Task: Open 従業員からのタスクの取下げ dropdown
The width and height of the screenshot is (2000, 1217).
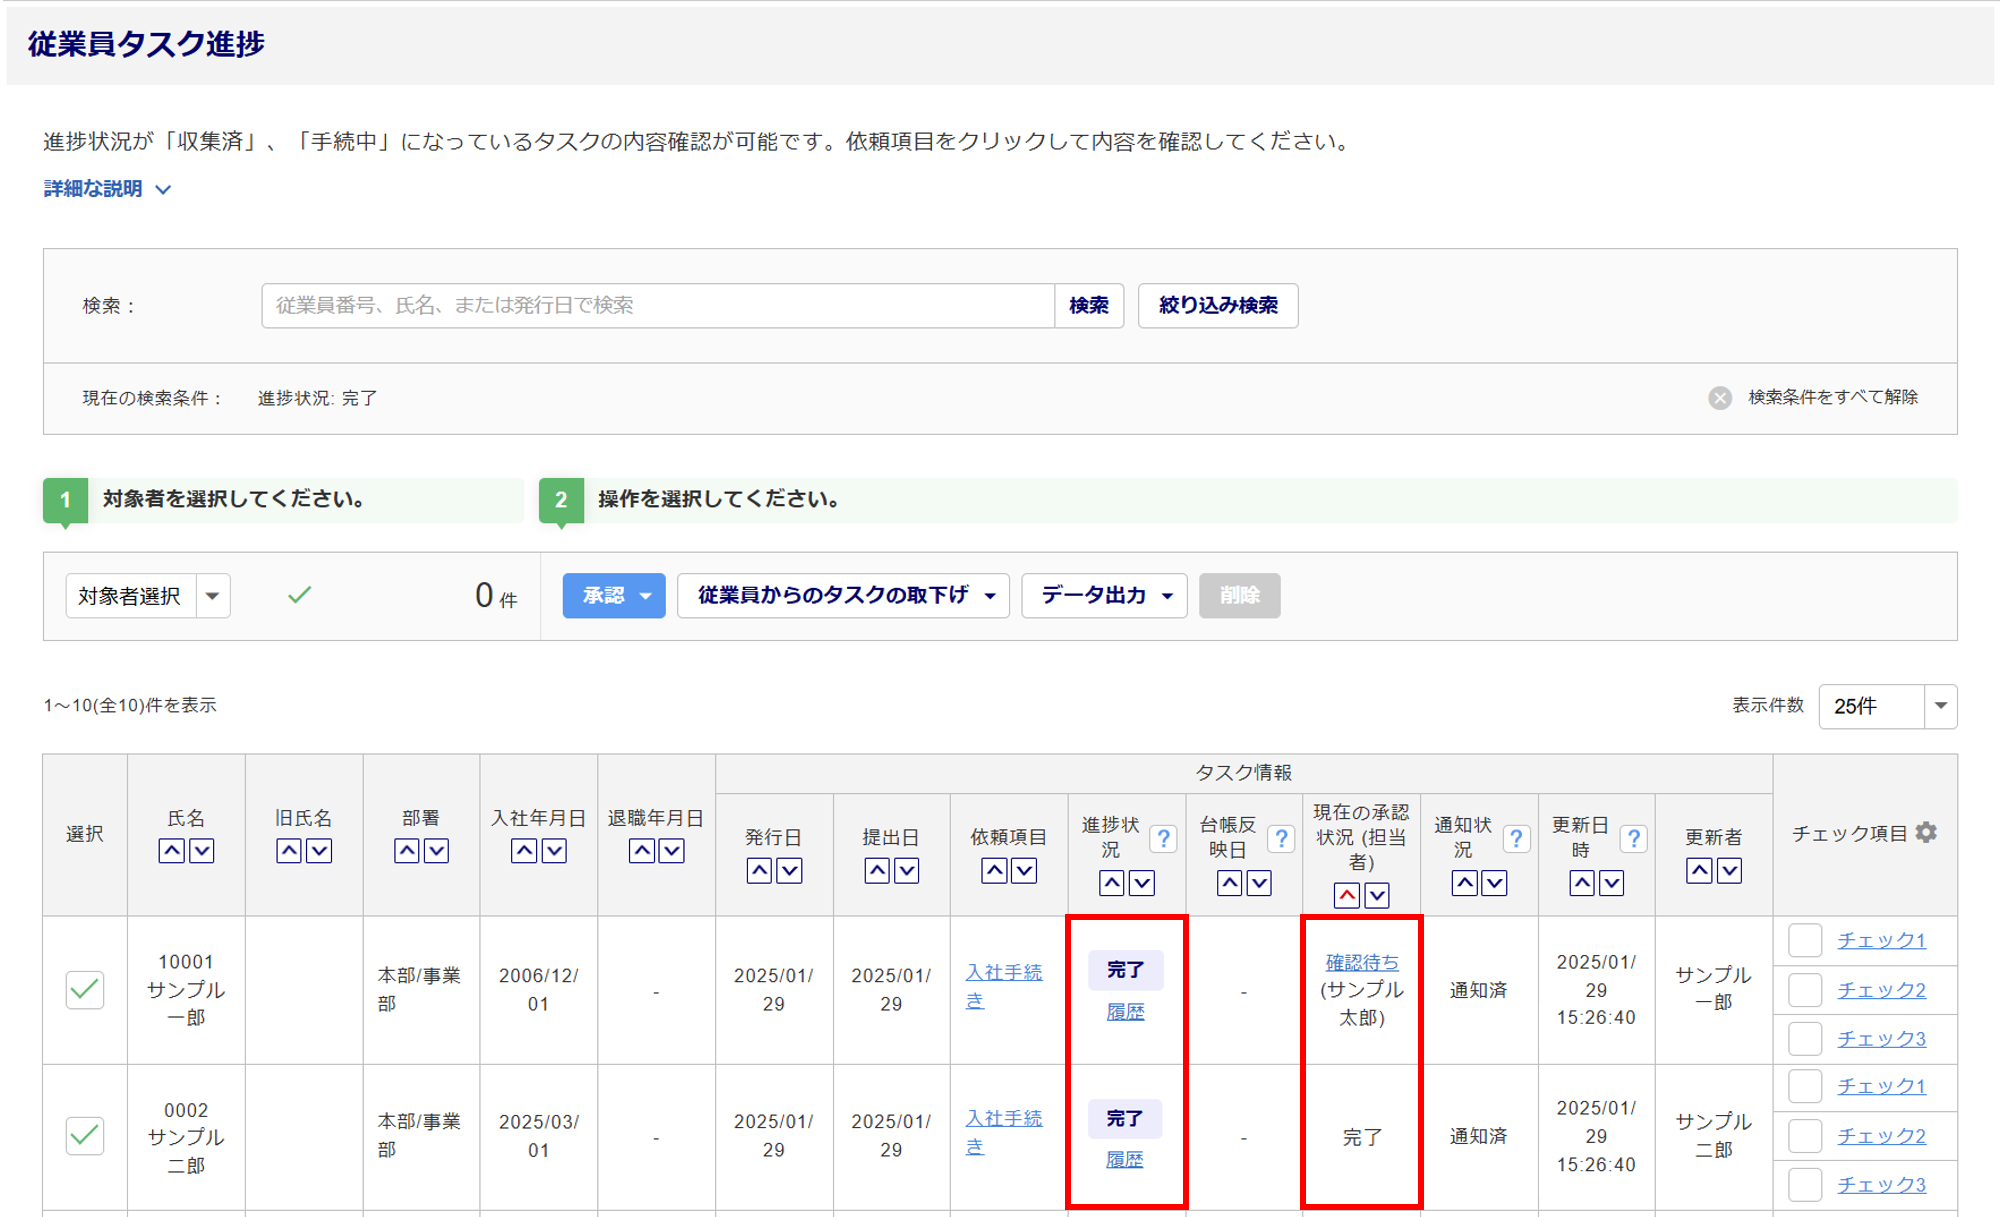Action: pos(843,596)
